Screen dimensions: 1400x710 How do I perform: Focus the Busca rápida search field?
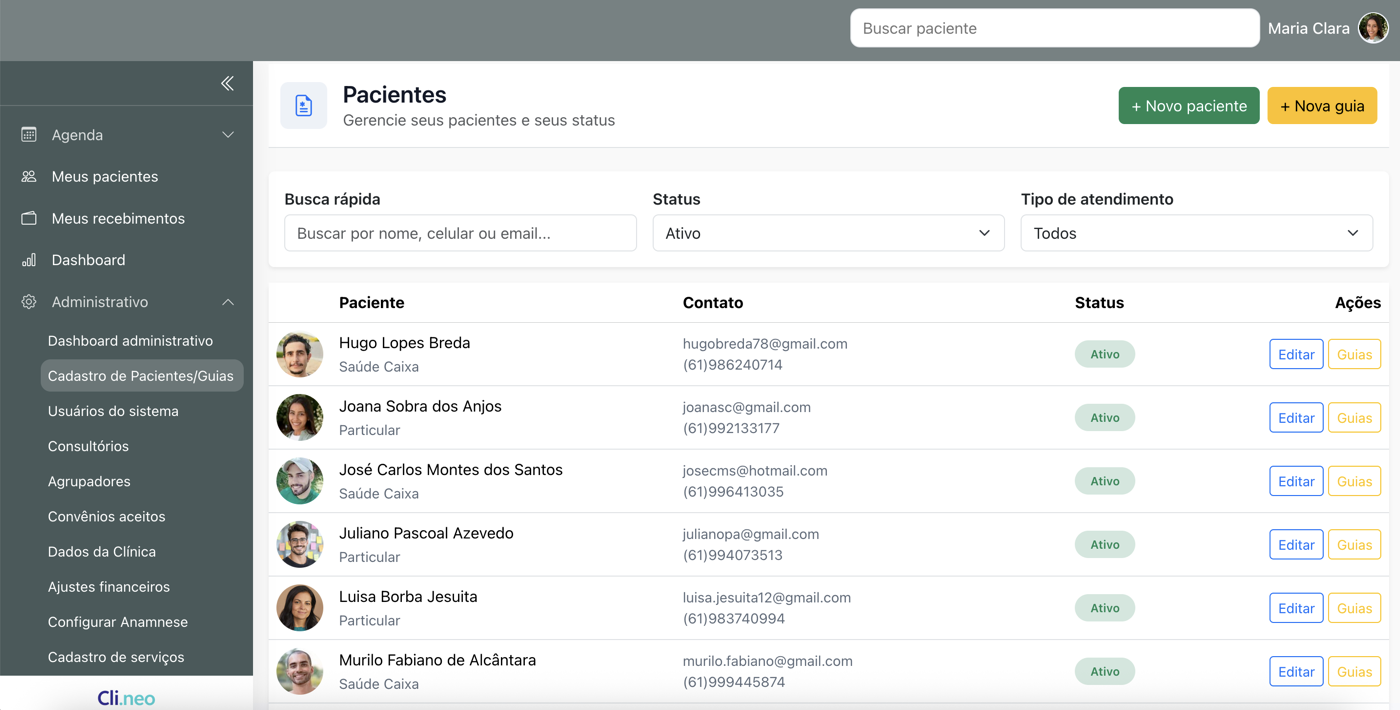(460, 233)
